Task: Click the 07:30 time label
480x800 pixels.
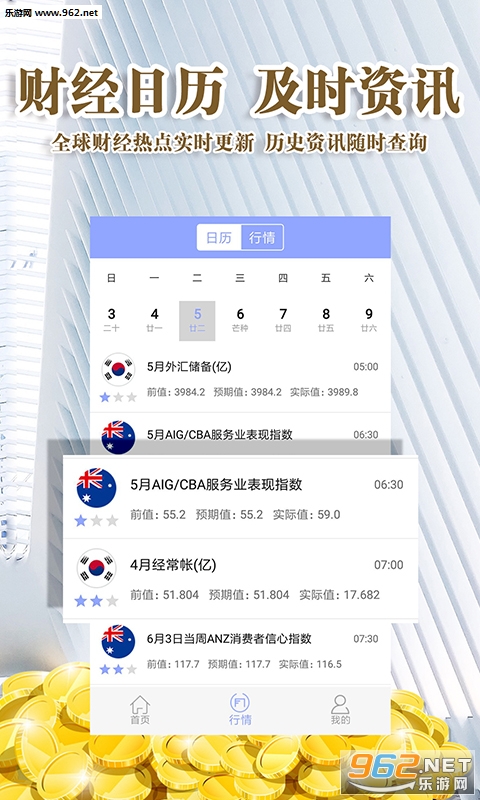Action: [x=366, y=639]
